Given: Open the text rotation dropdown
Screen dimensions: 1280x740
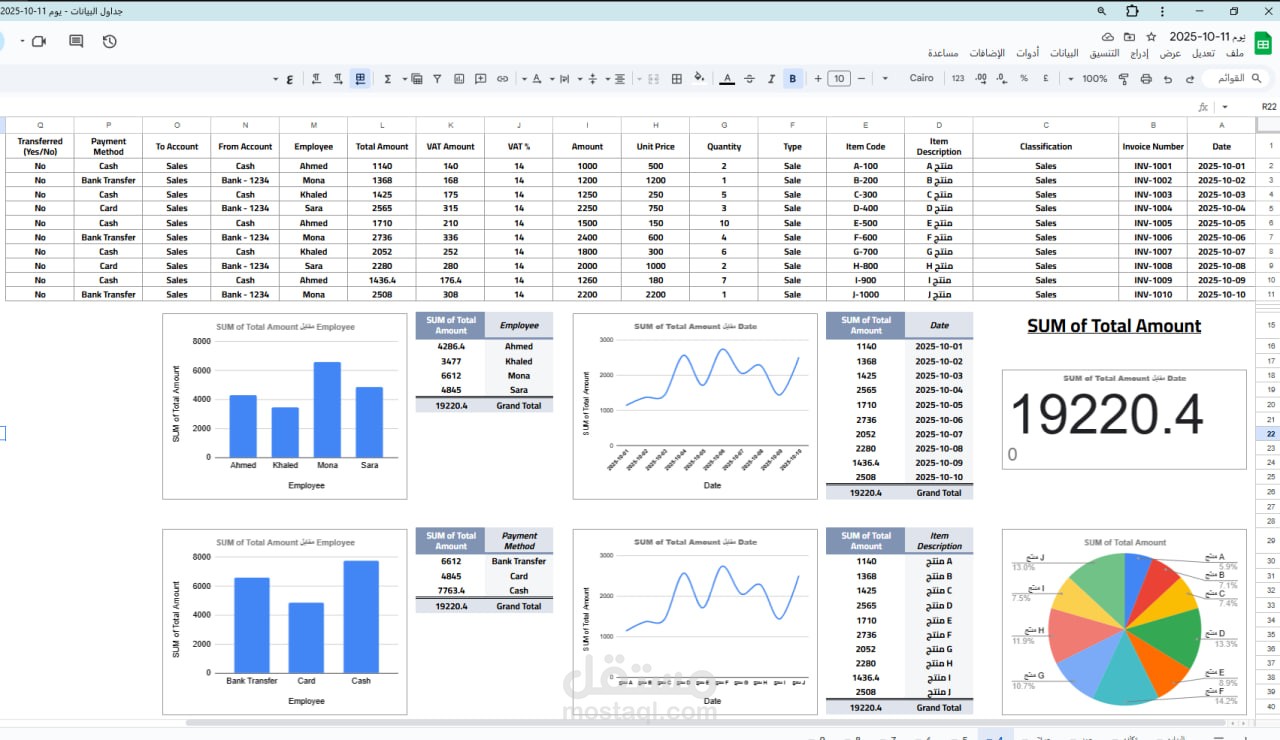Looking at the screenshot, I should tap(532, 78).
